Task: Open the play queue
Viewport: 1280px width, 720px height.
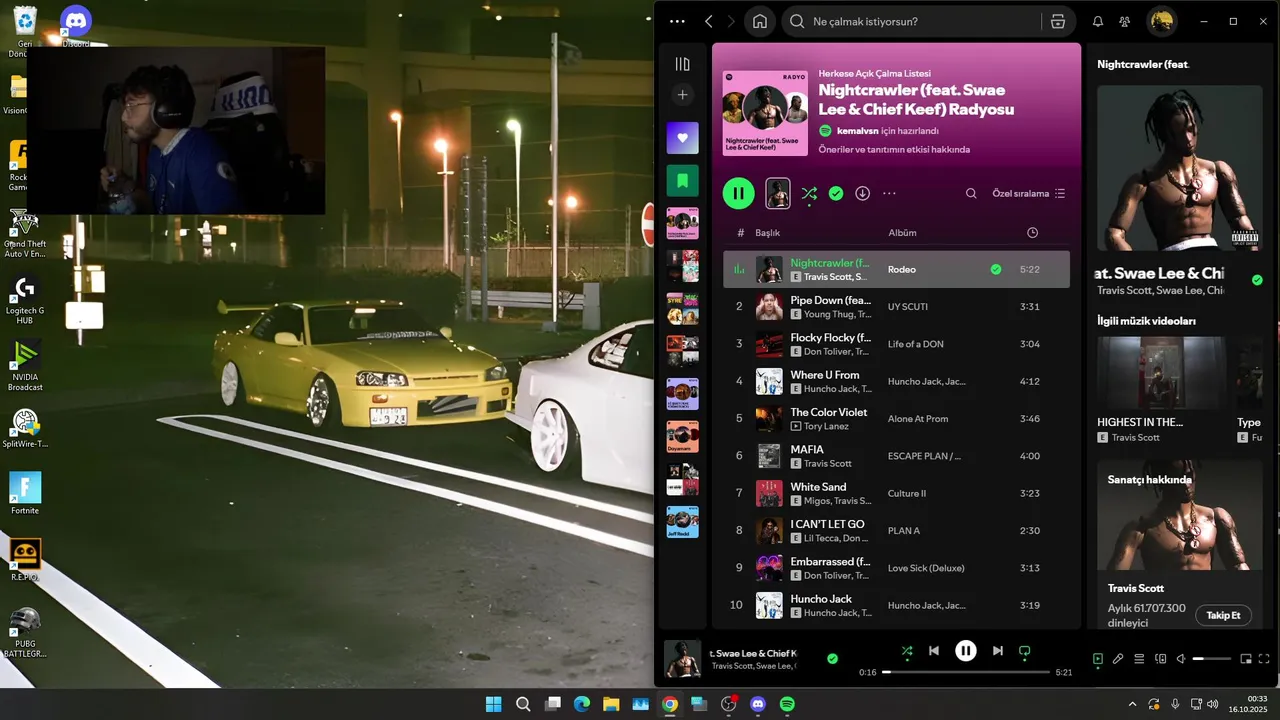Action: click(x=1139, y=659)
